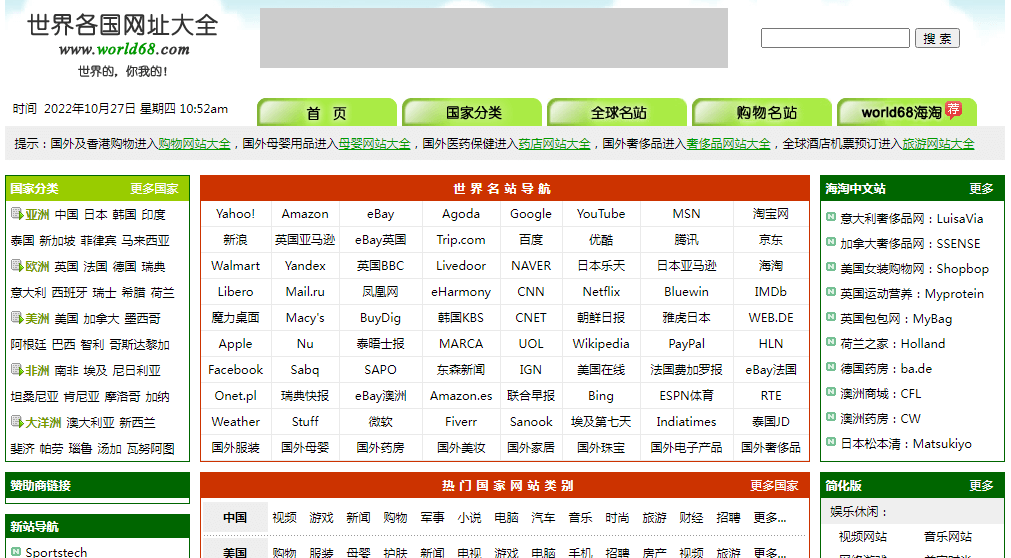Click the 亚洲 continent icon
The image size is (1011, 558).
(17, 214)
